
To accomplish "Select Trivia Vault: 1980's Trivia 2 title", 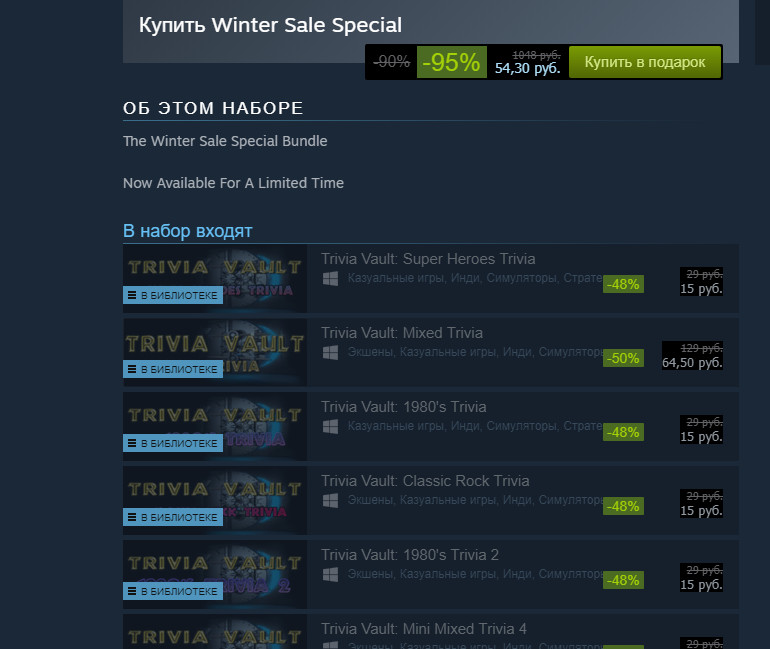I will click(x=410, y=555).
